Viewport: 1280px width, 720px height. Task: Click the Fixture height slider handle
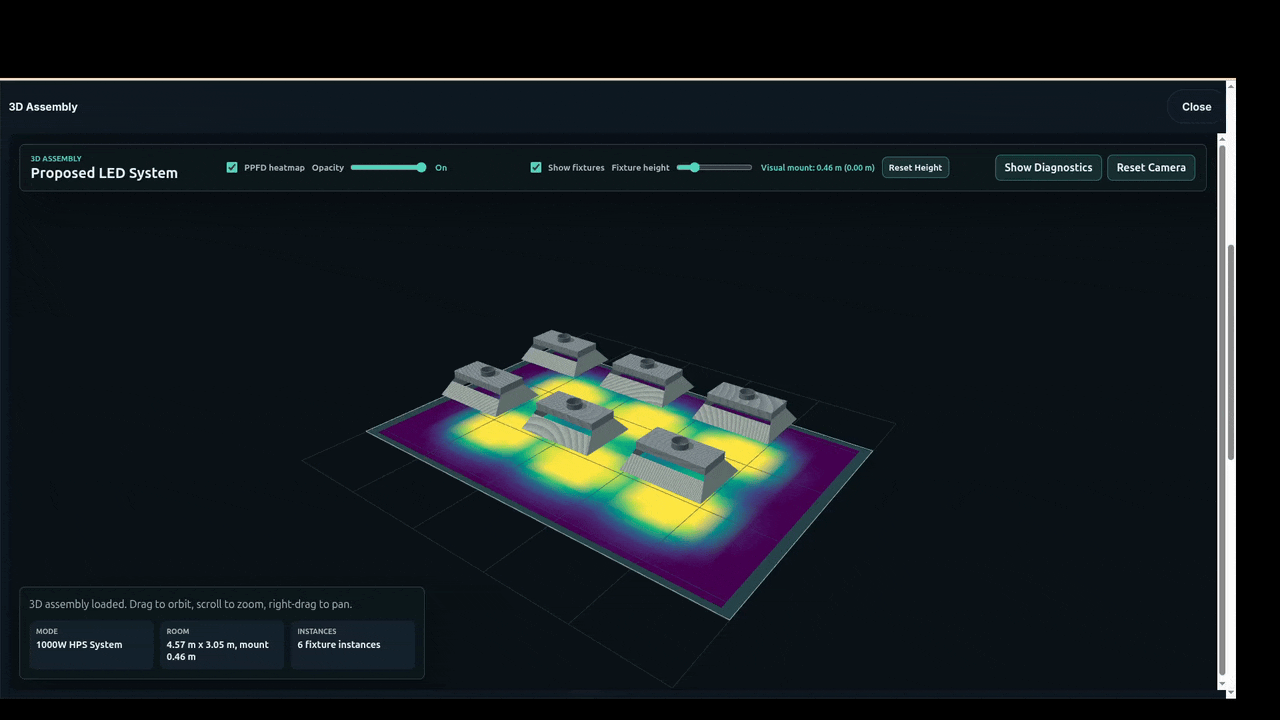(695, 167)
